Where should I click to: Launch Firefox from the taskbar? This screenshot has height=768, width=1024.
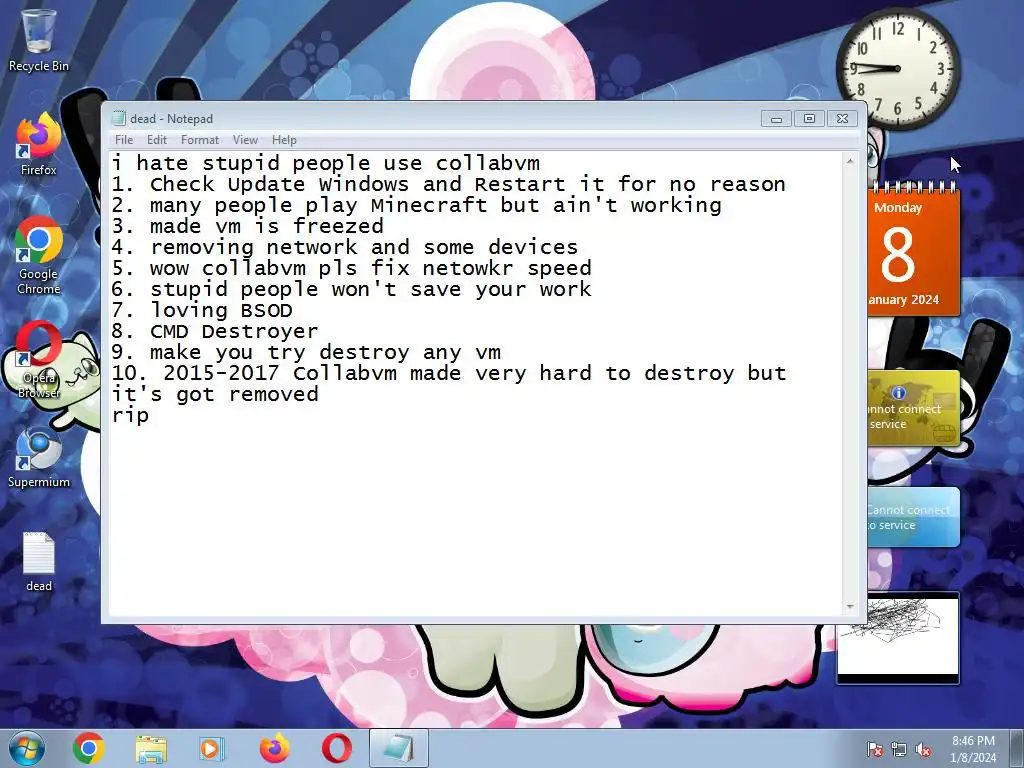tap(274, 748)
